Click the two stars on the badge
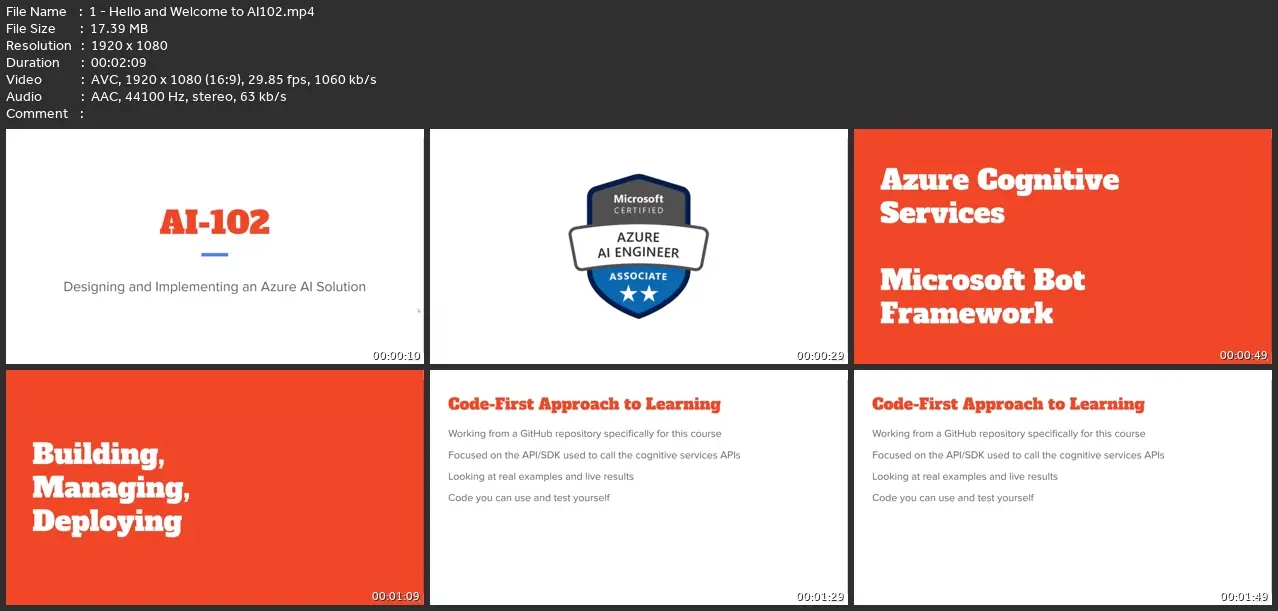 [x=639, y=294]
